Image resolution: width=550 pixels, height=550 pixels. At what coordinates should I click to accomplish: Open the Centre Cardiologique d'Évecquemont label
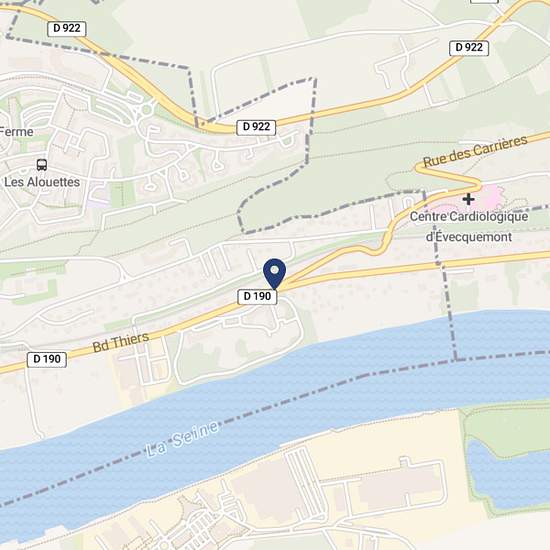tap(469, 227)
